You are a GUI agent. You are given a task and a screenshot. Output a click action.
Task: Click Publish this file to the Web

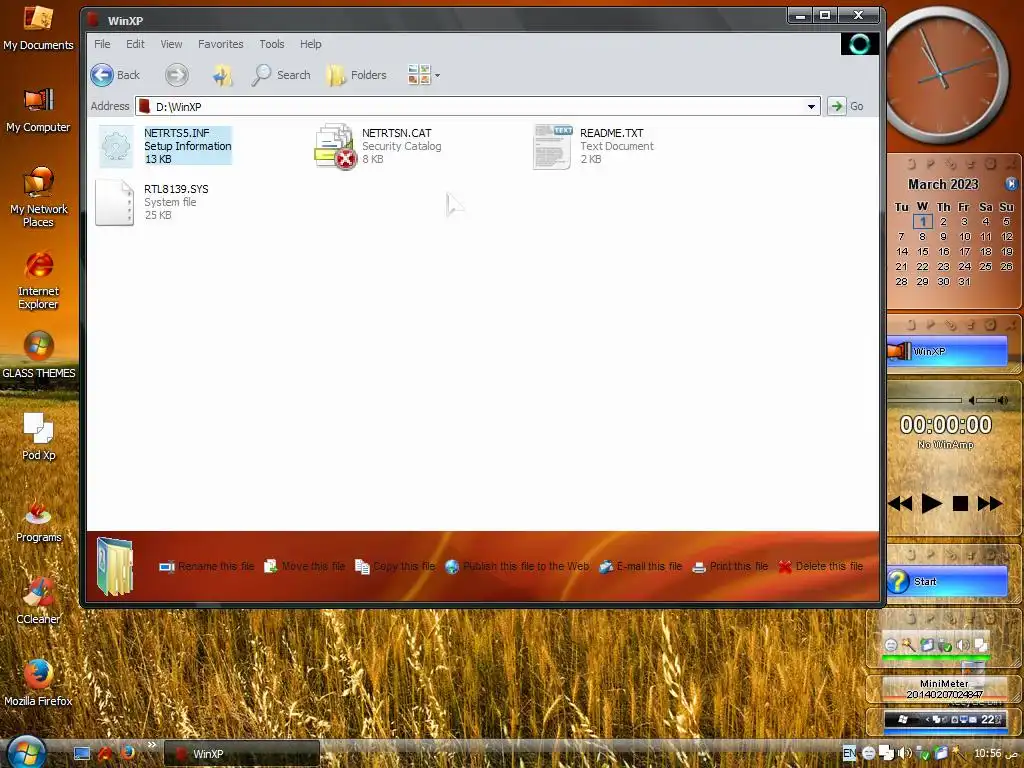(517, 566)
